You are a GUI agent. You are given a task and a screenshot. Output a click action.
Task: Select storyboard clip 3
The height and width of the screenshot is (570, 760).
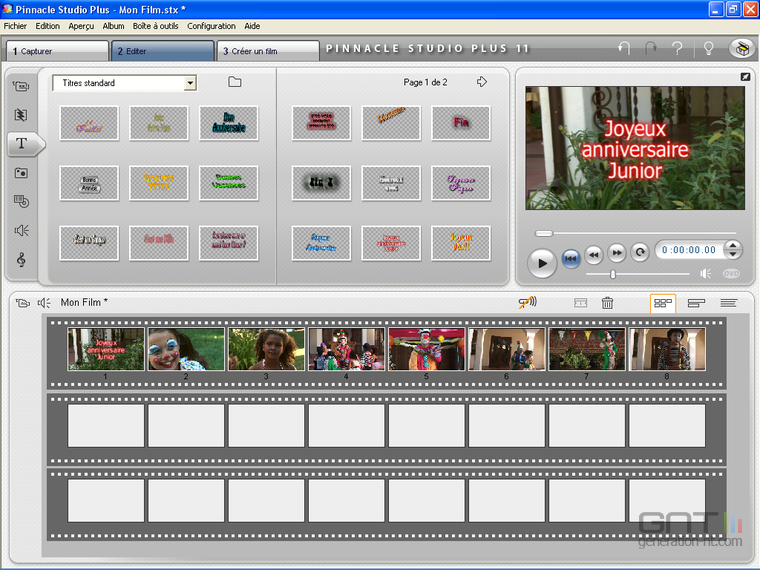[x=267, y=349]
